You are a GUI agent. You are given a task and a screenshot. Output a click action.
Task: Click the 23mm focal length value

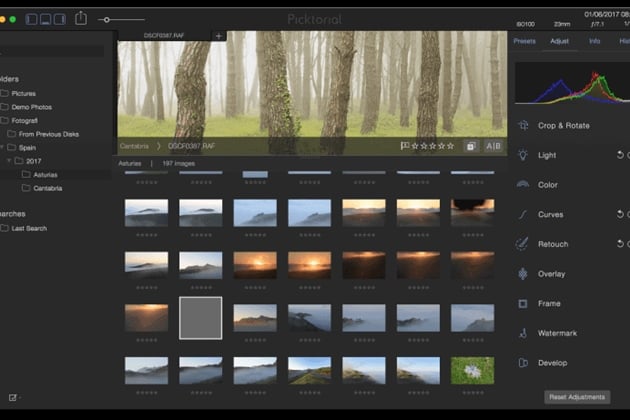562,24
